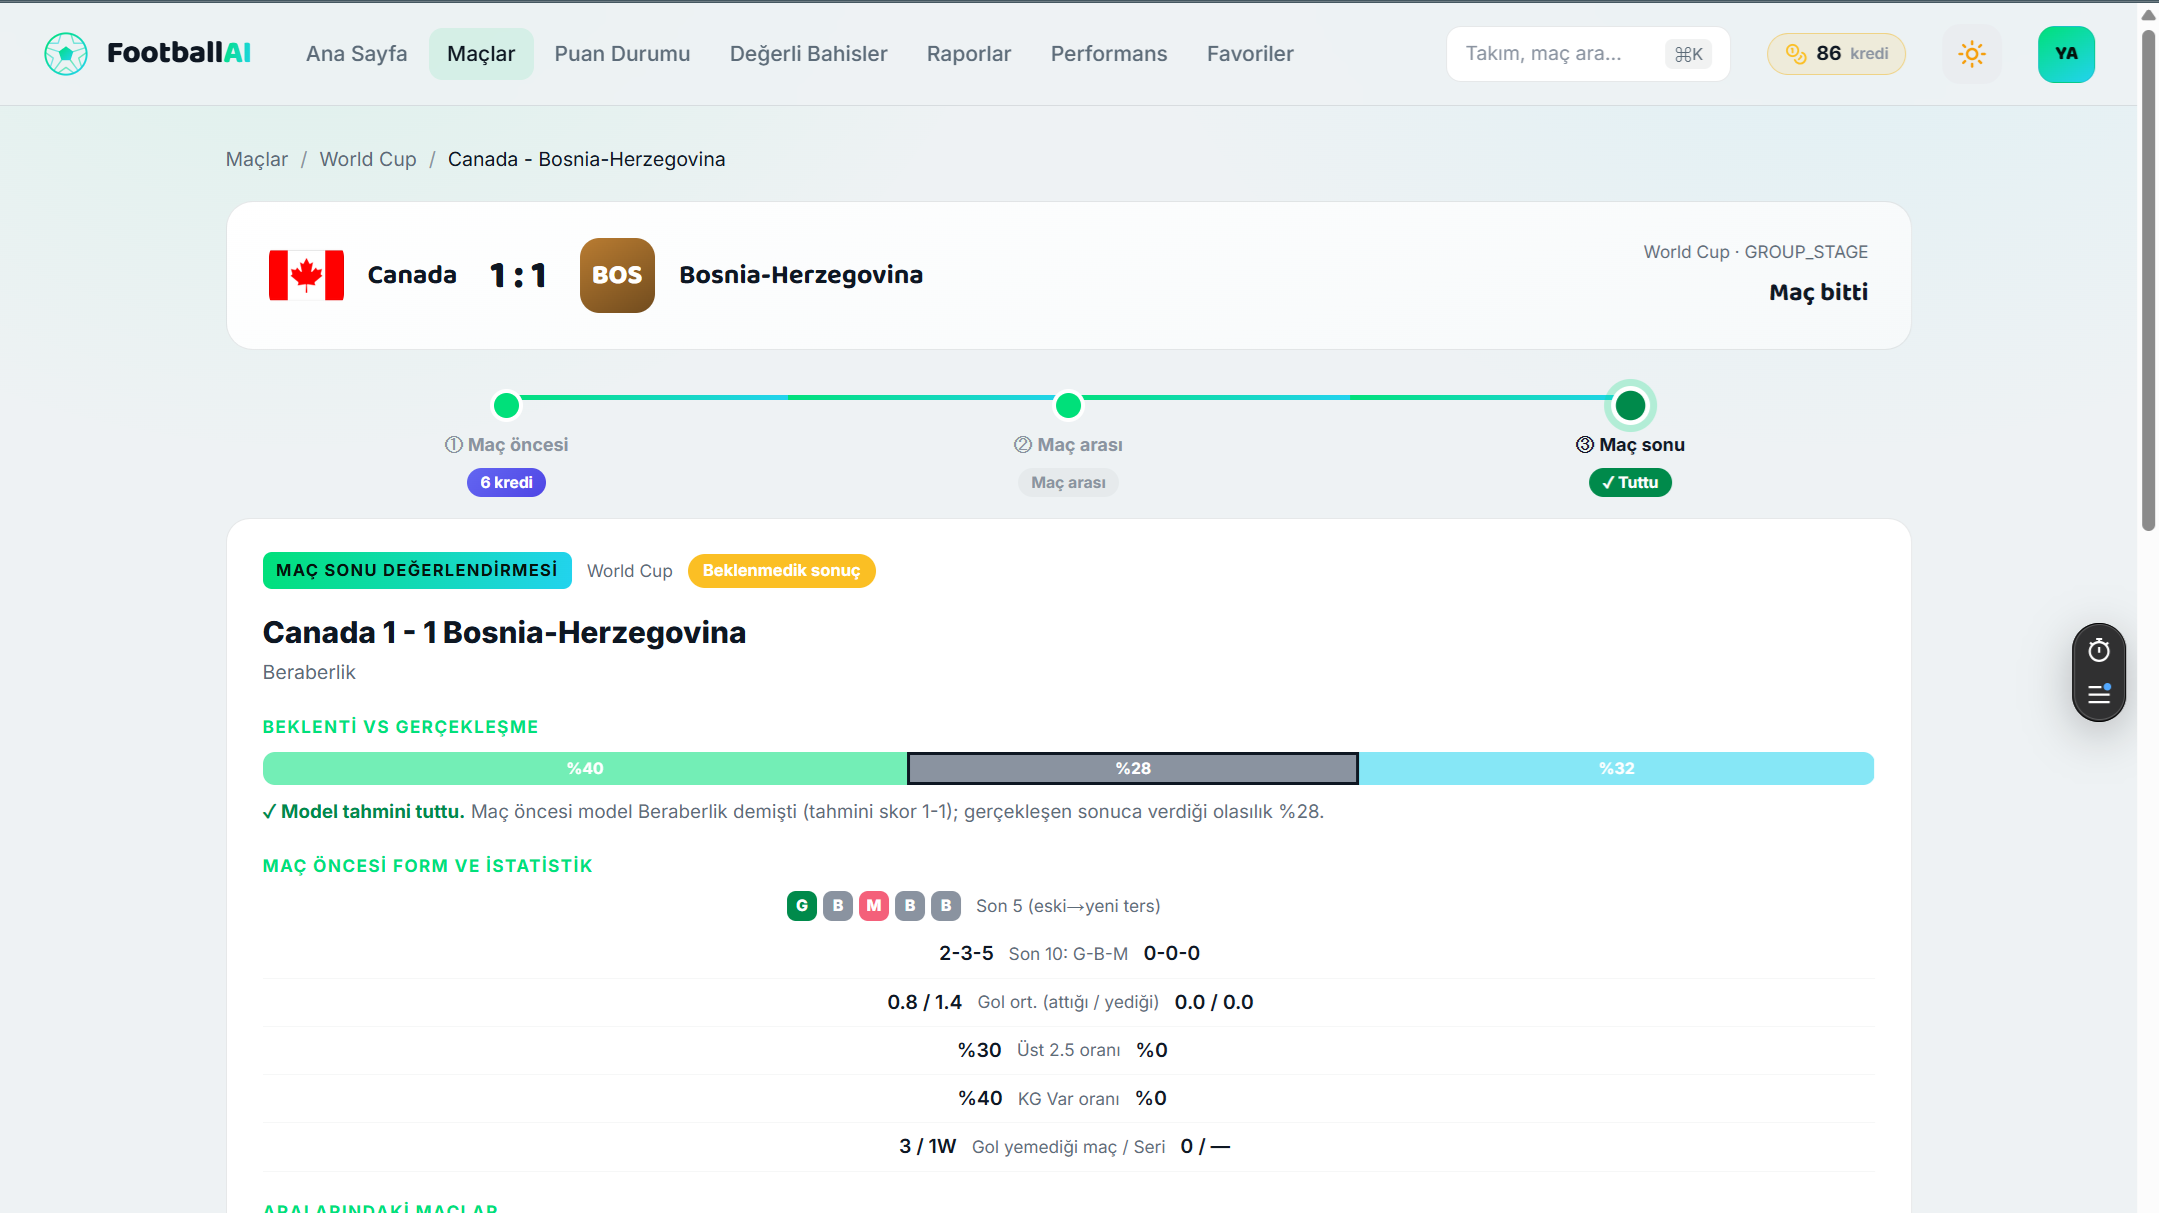The height and width of the screenshot is (1213, 2159).
Task: Click the stopwatch icon in floating widget
Action: (2099, 651)
